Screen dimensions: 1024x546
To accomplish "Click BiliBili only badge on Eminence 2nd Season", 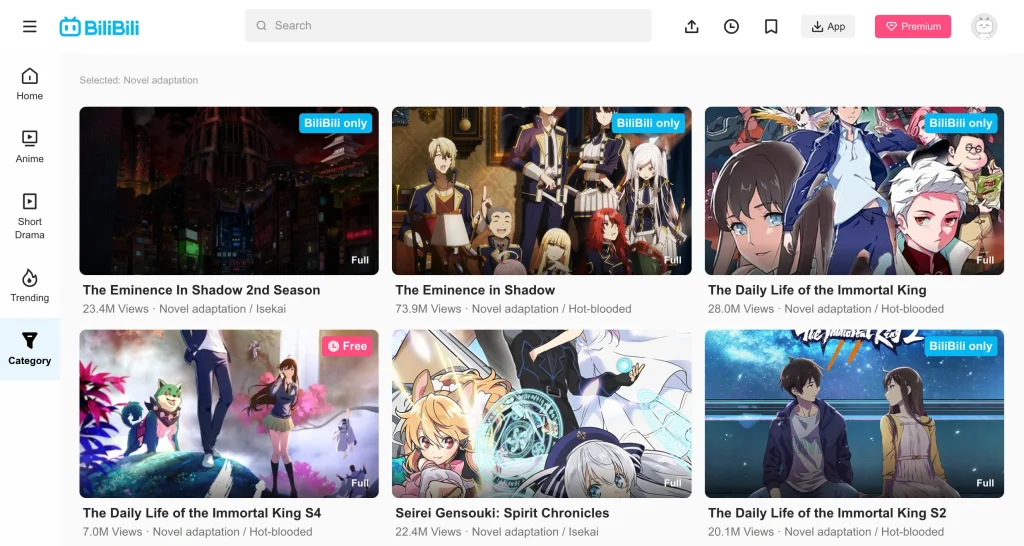I will tap(336, 123).
